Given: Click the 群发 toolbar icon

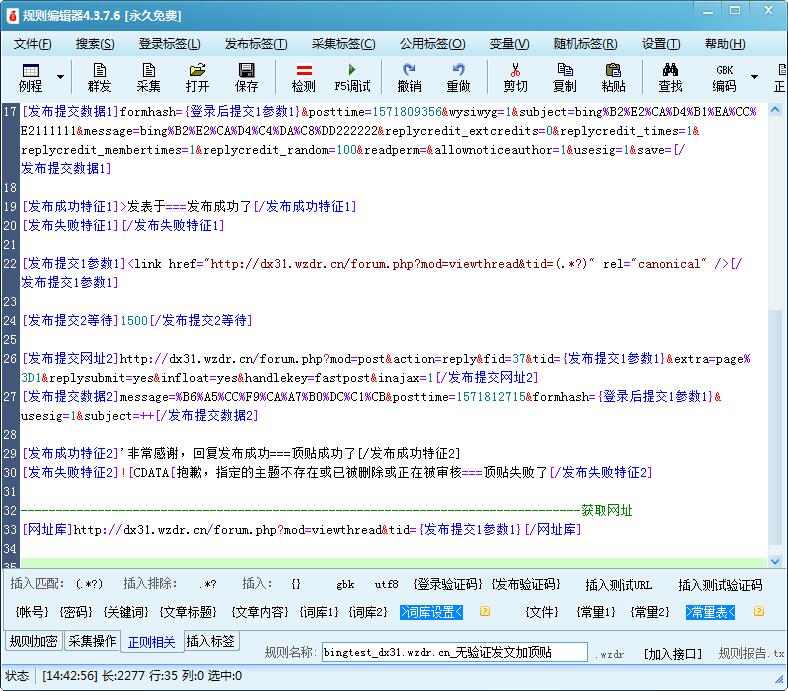Looking at the screenshot, I should (100, 77).
